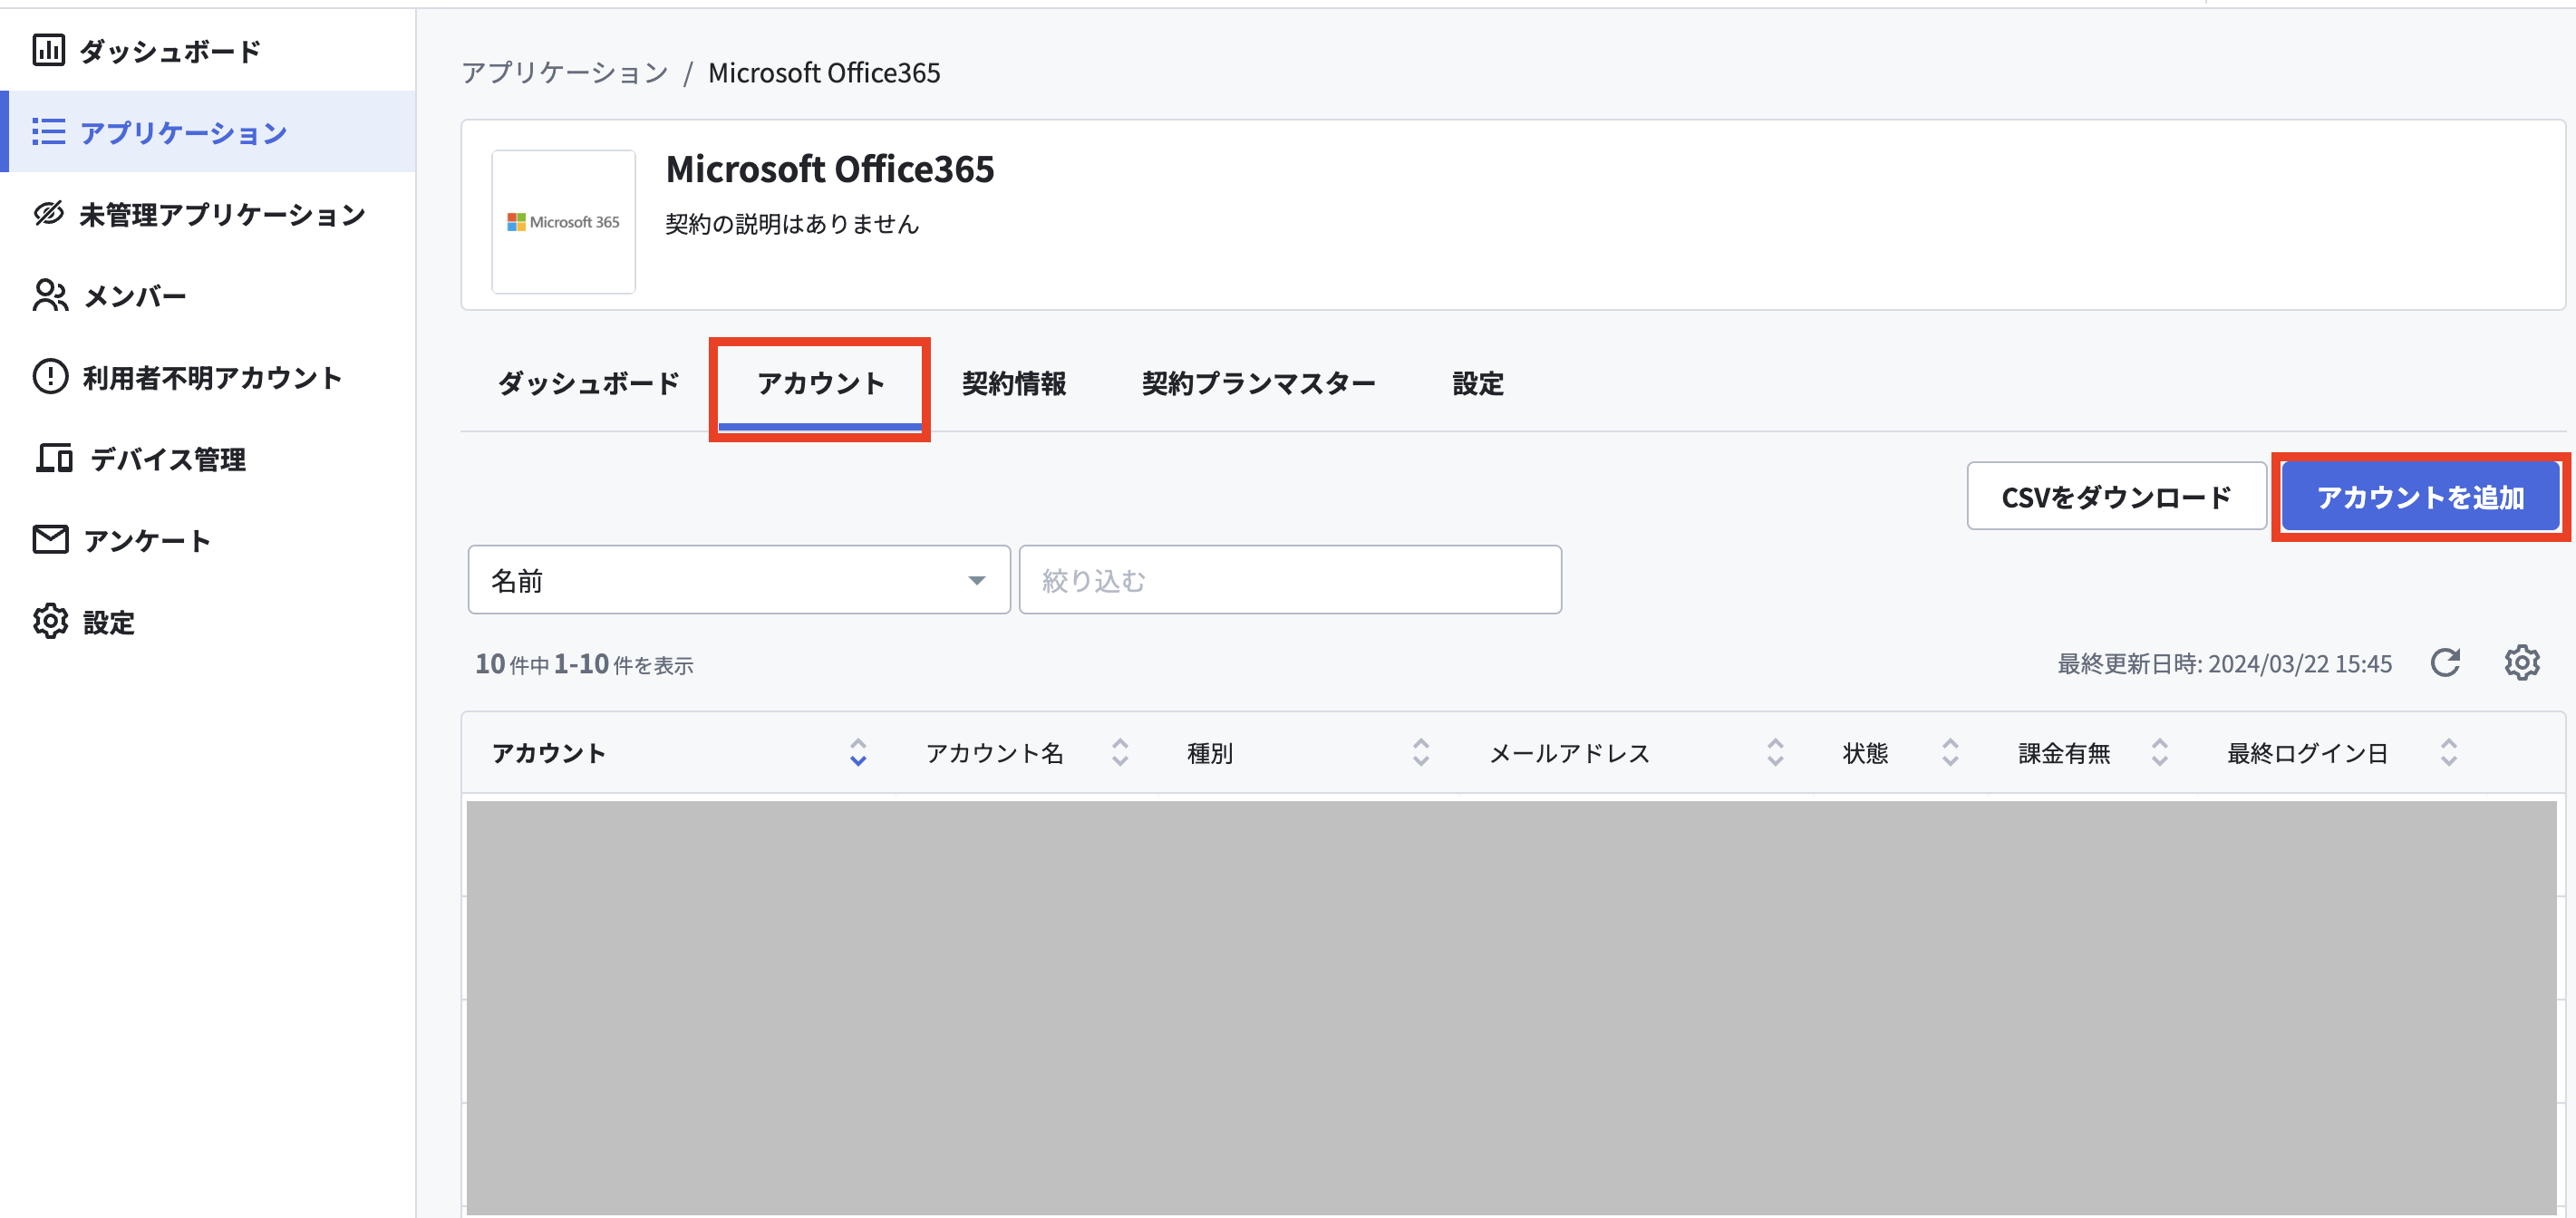Viewport: 2576px width, 1218px height.
Task: Open デバイス管理 in the sidebar
Action: 208,459
